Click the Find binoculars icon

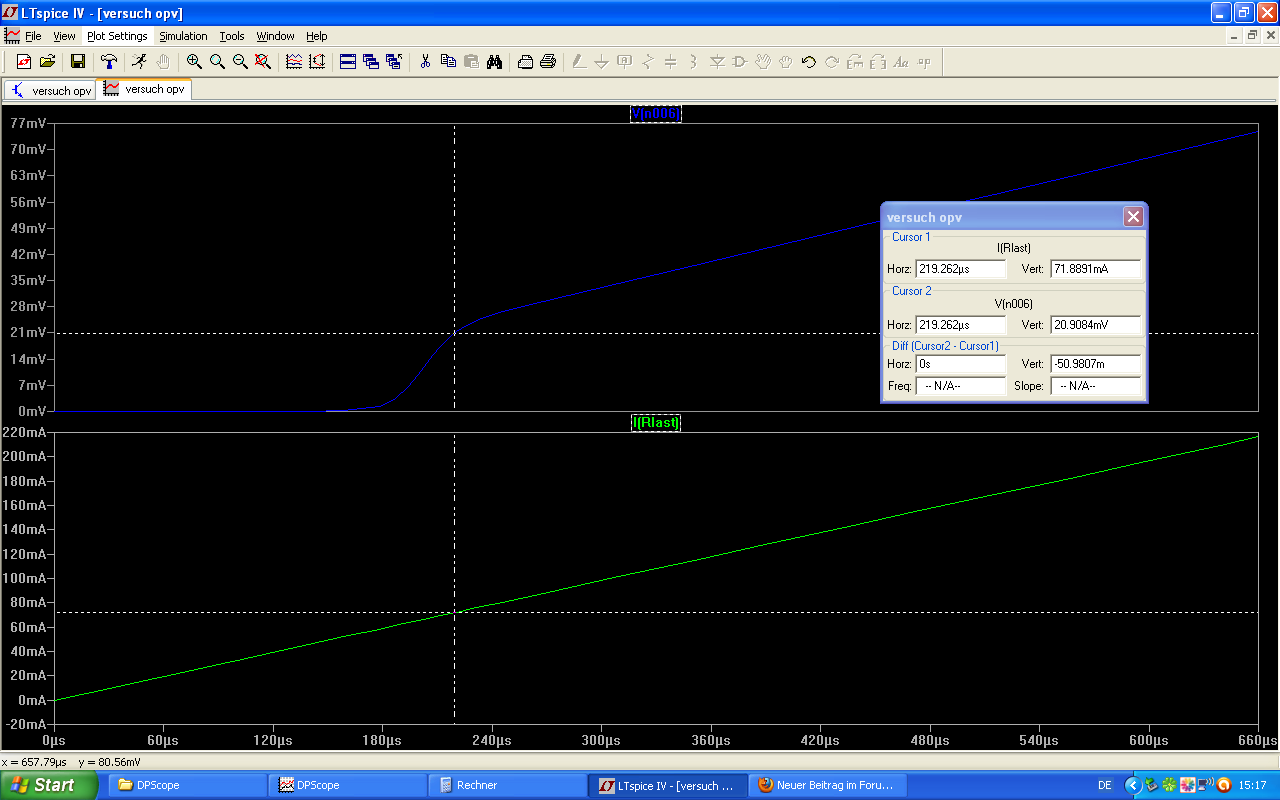pos(494,62)
